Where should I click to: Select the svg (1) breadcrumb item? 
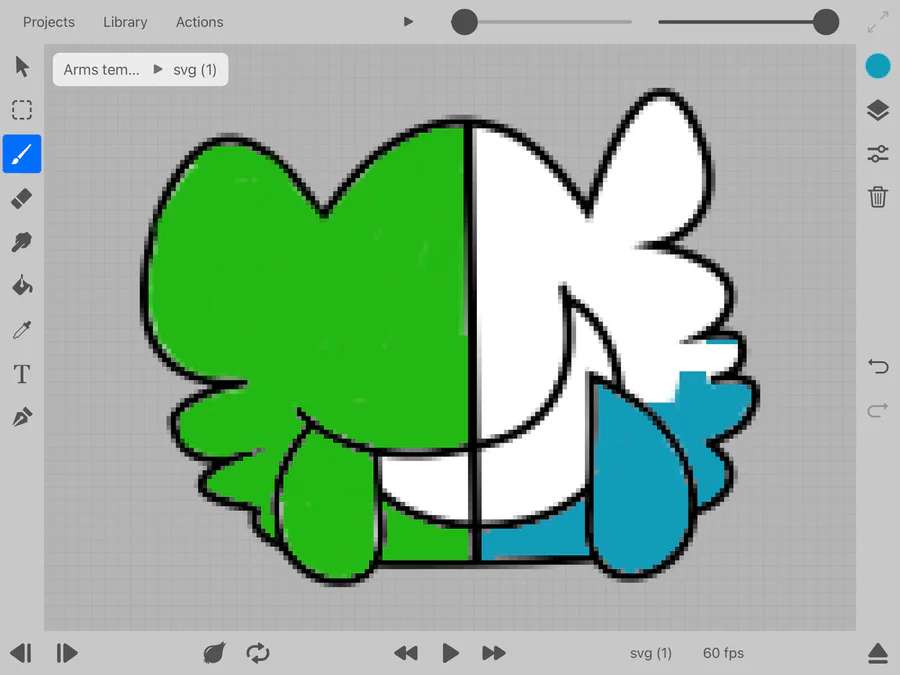[x=195, y=69]
